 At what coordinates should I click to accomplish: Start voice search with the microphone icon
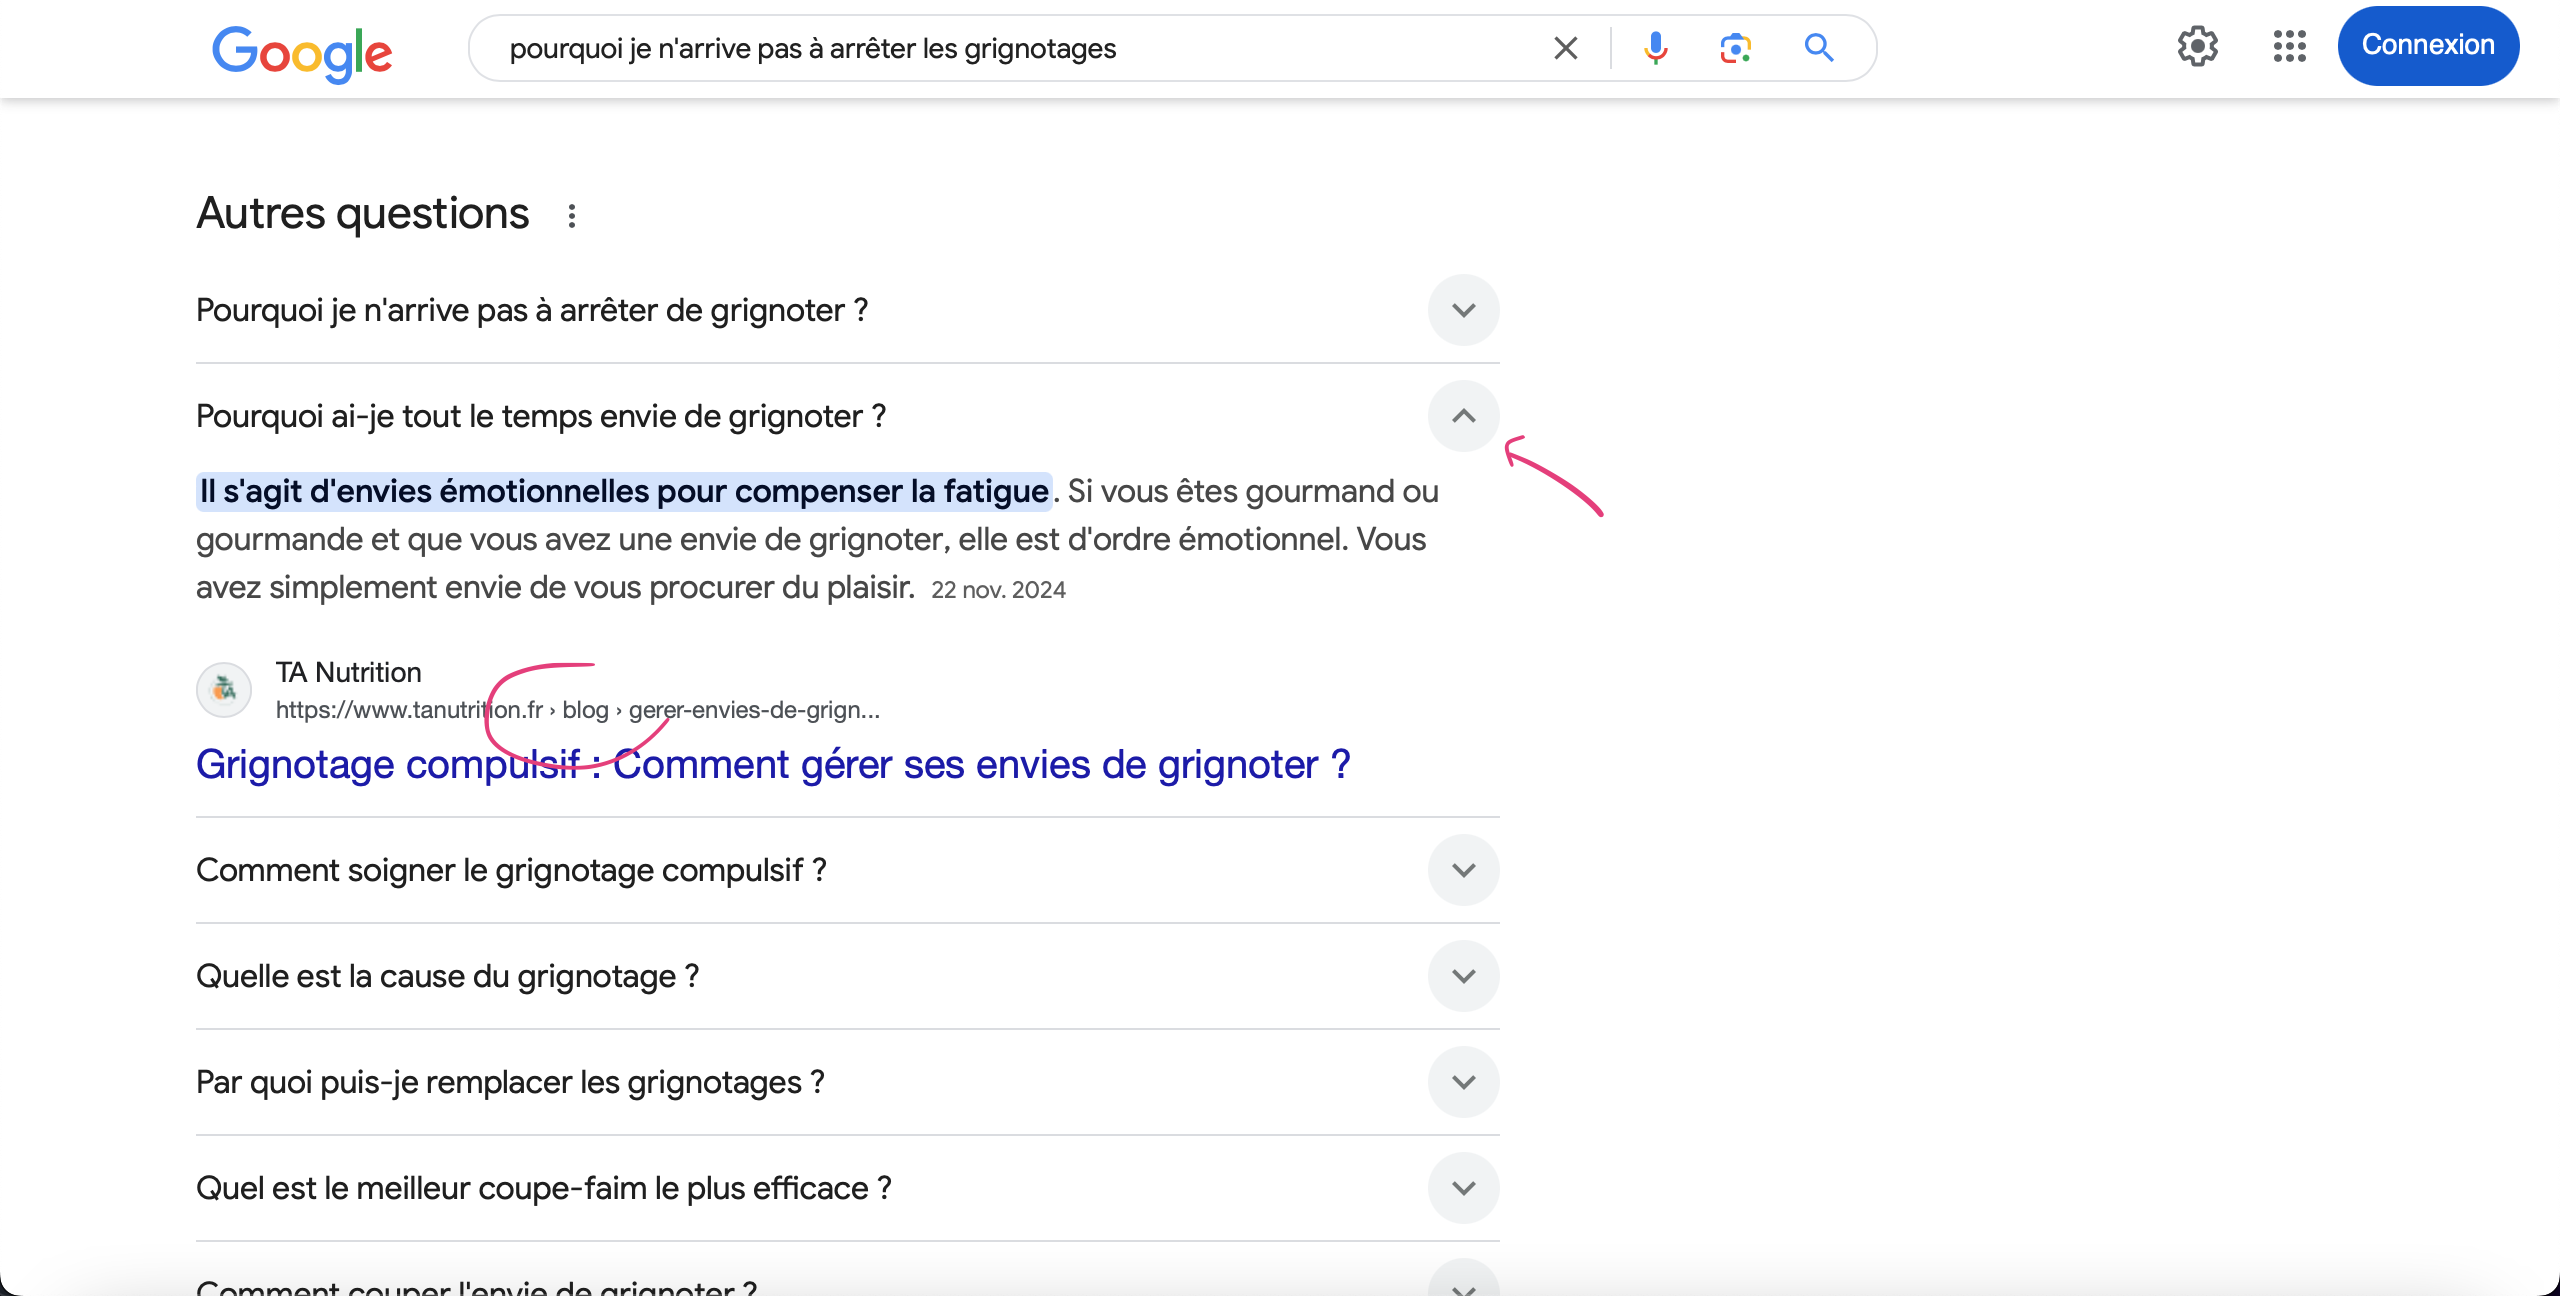point(1656,48)
